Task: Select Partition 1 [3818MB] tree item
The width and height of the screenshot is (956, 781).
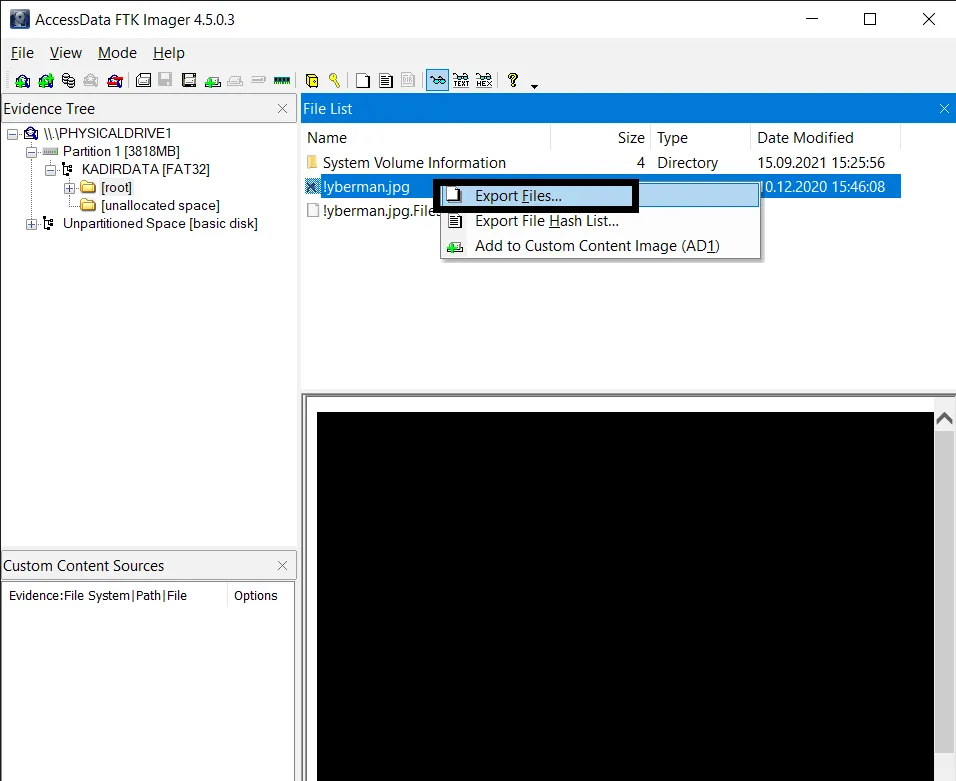Action: point(121,151)
